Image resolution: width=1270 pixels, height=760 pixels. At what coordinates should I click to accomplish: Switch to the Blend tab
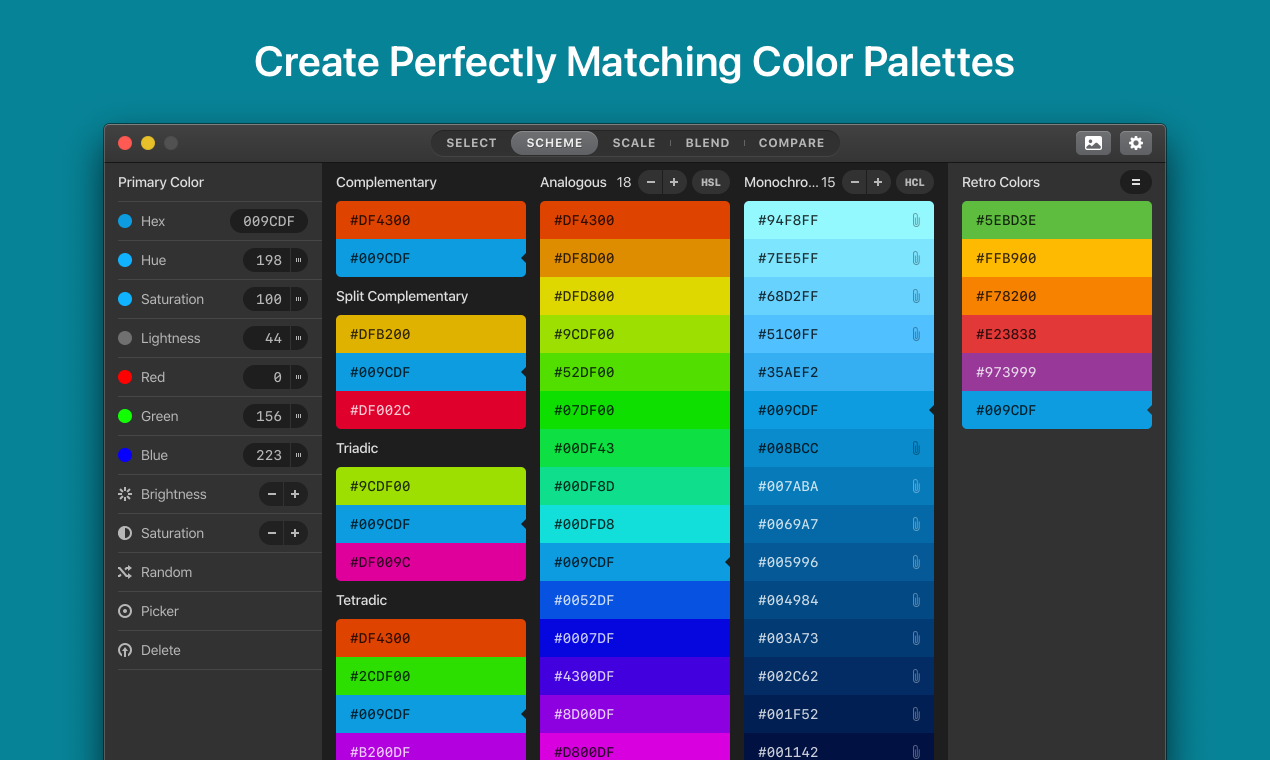[707, 143]
